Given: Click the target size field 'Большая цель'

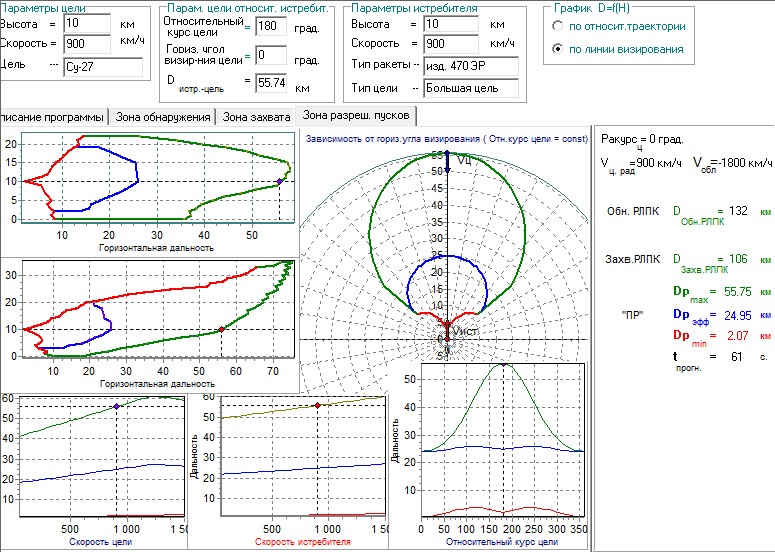Looking at the screenshot, I should pos(471,88).
